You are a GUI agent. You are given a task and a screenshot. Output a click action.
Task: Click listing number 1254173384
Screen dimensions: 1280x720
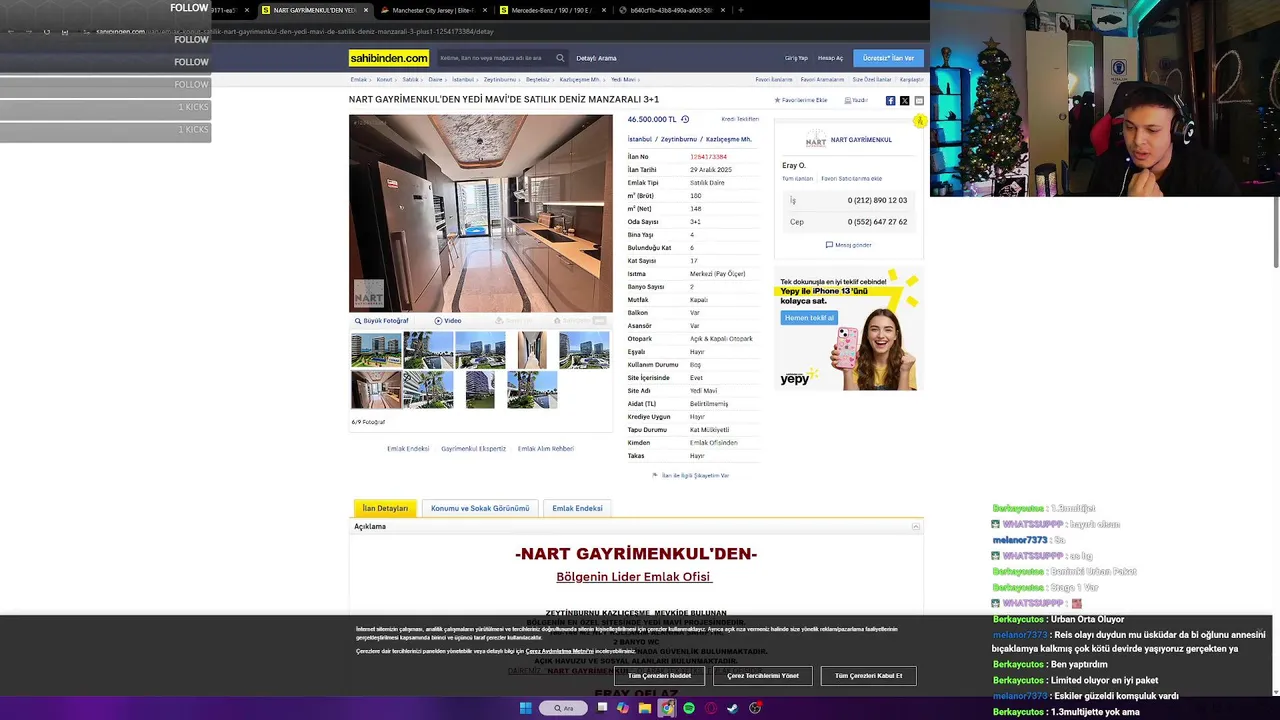[708, 157]
